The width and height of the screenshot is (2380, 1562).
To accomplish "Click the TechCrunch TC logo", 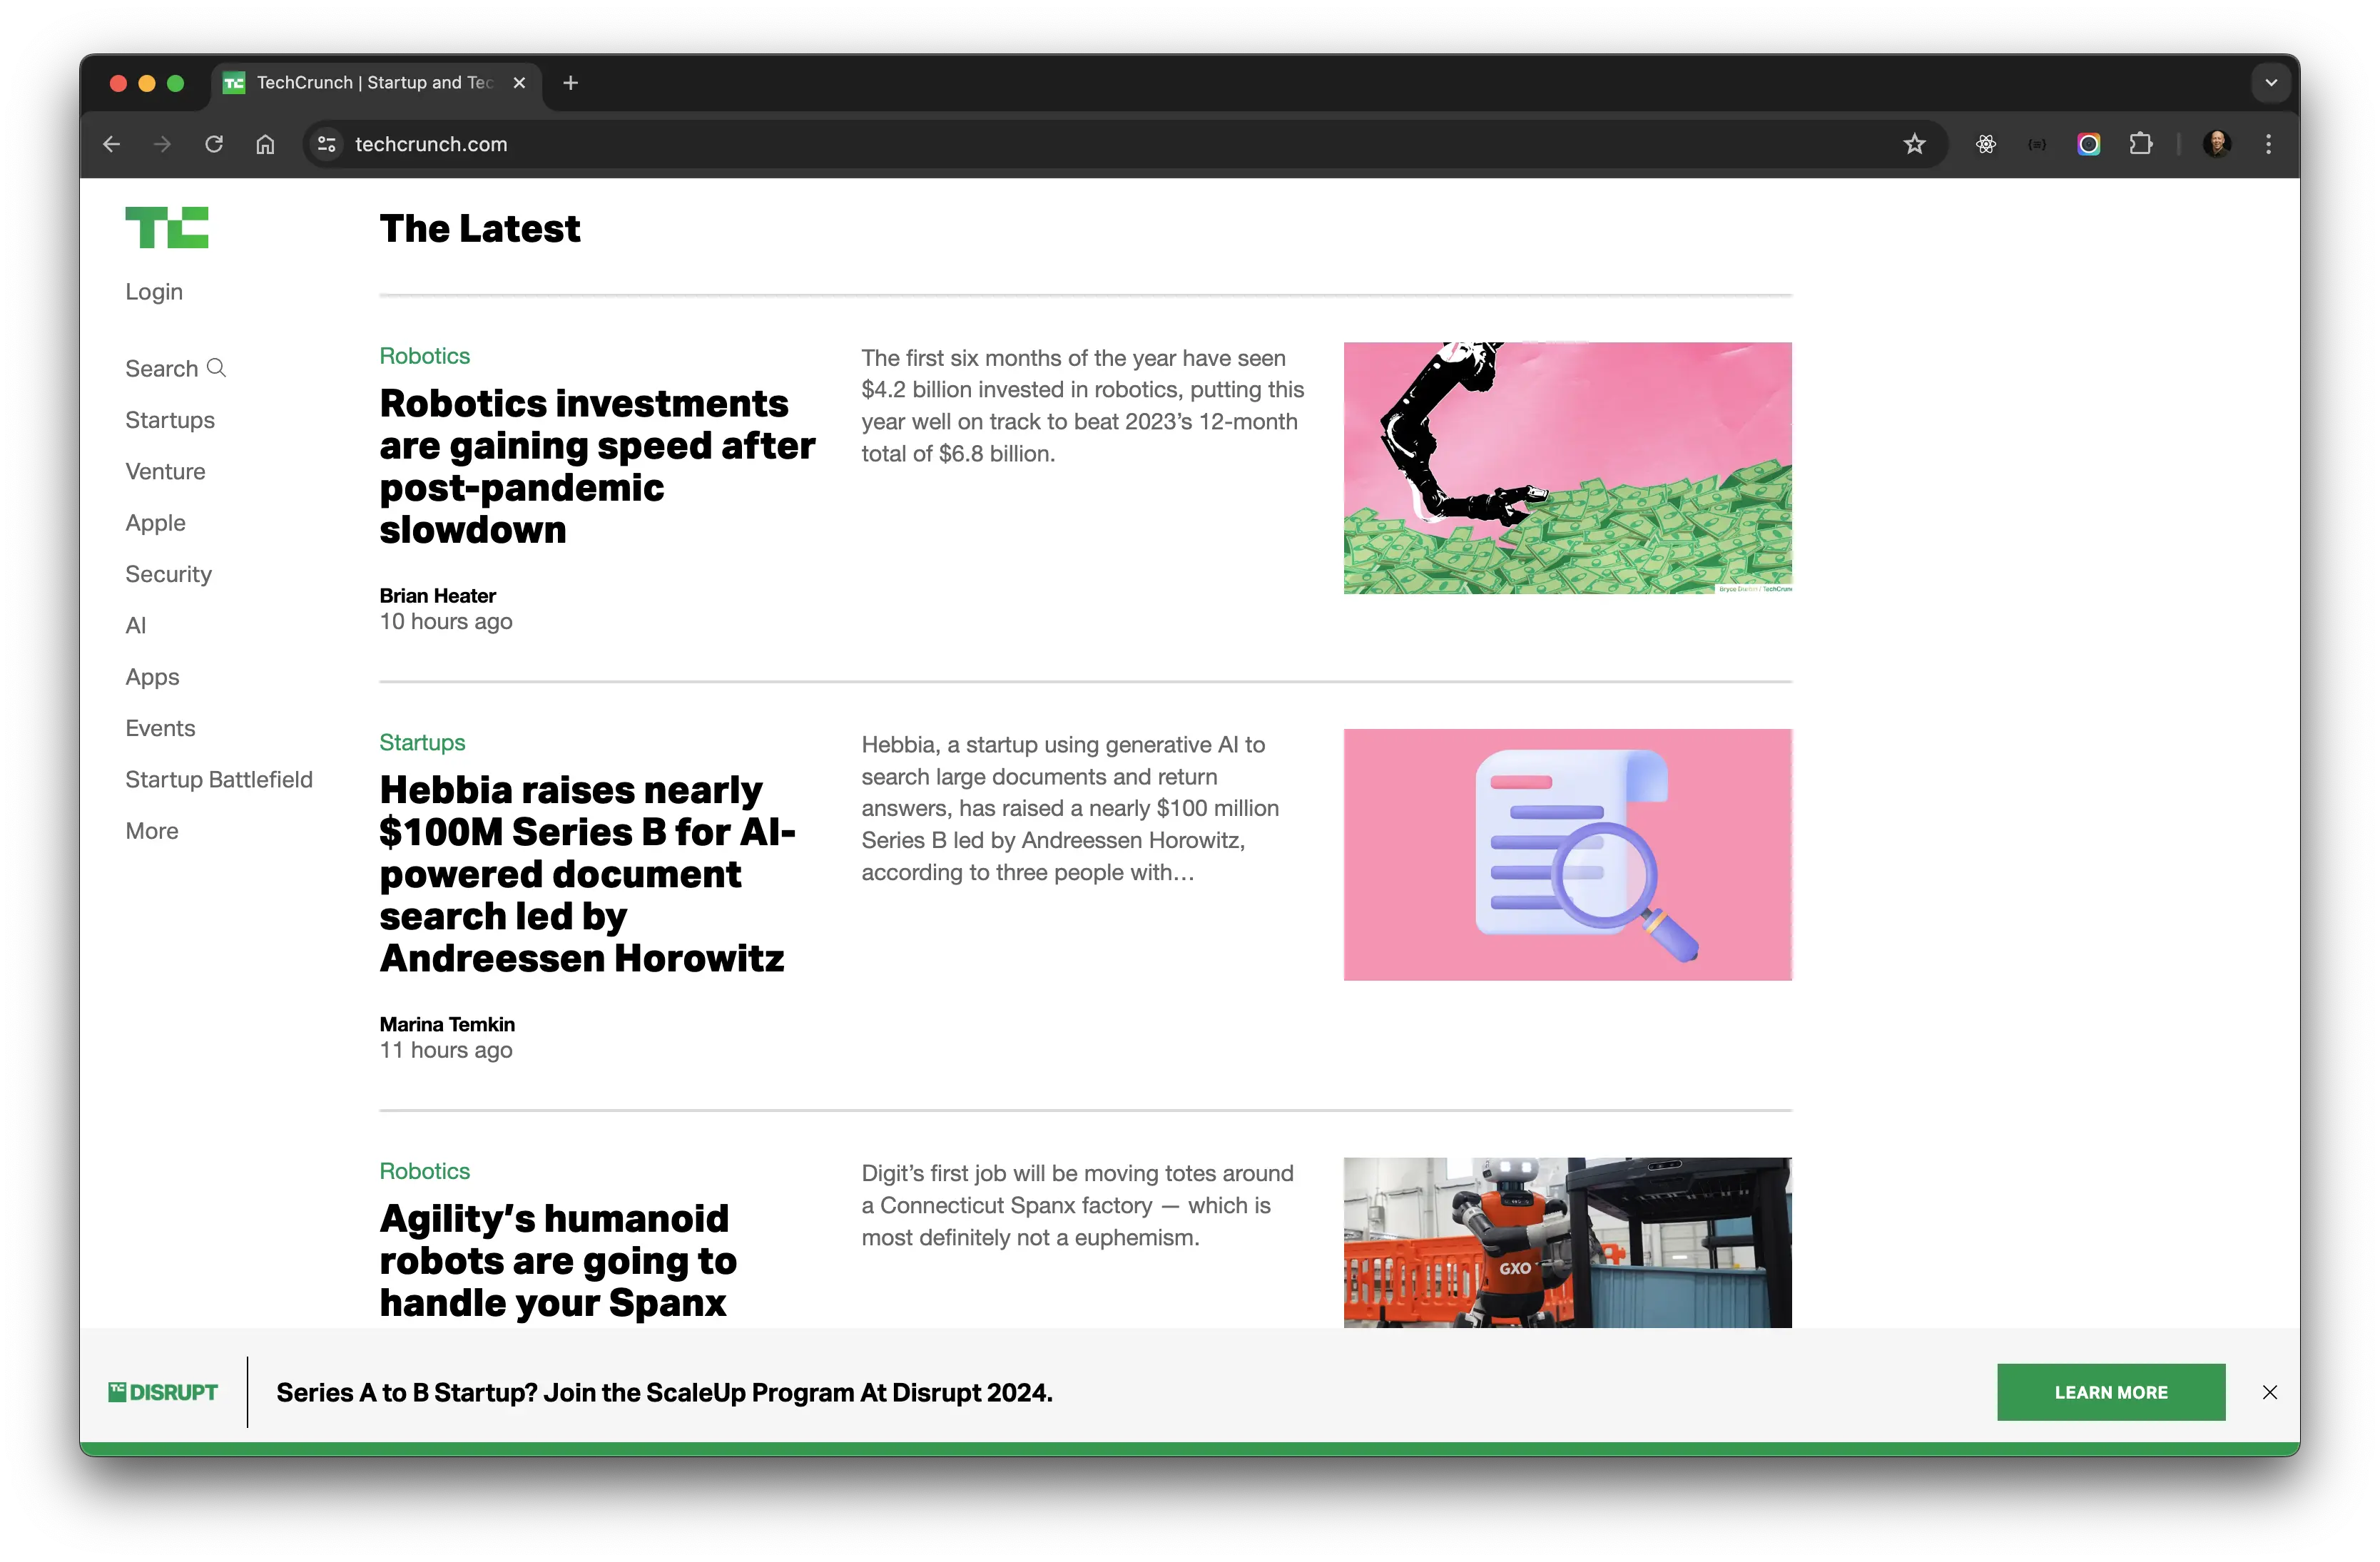I will (x=167, y=228).
